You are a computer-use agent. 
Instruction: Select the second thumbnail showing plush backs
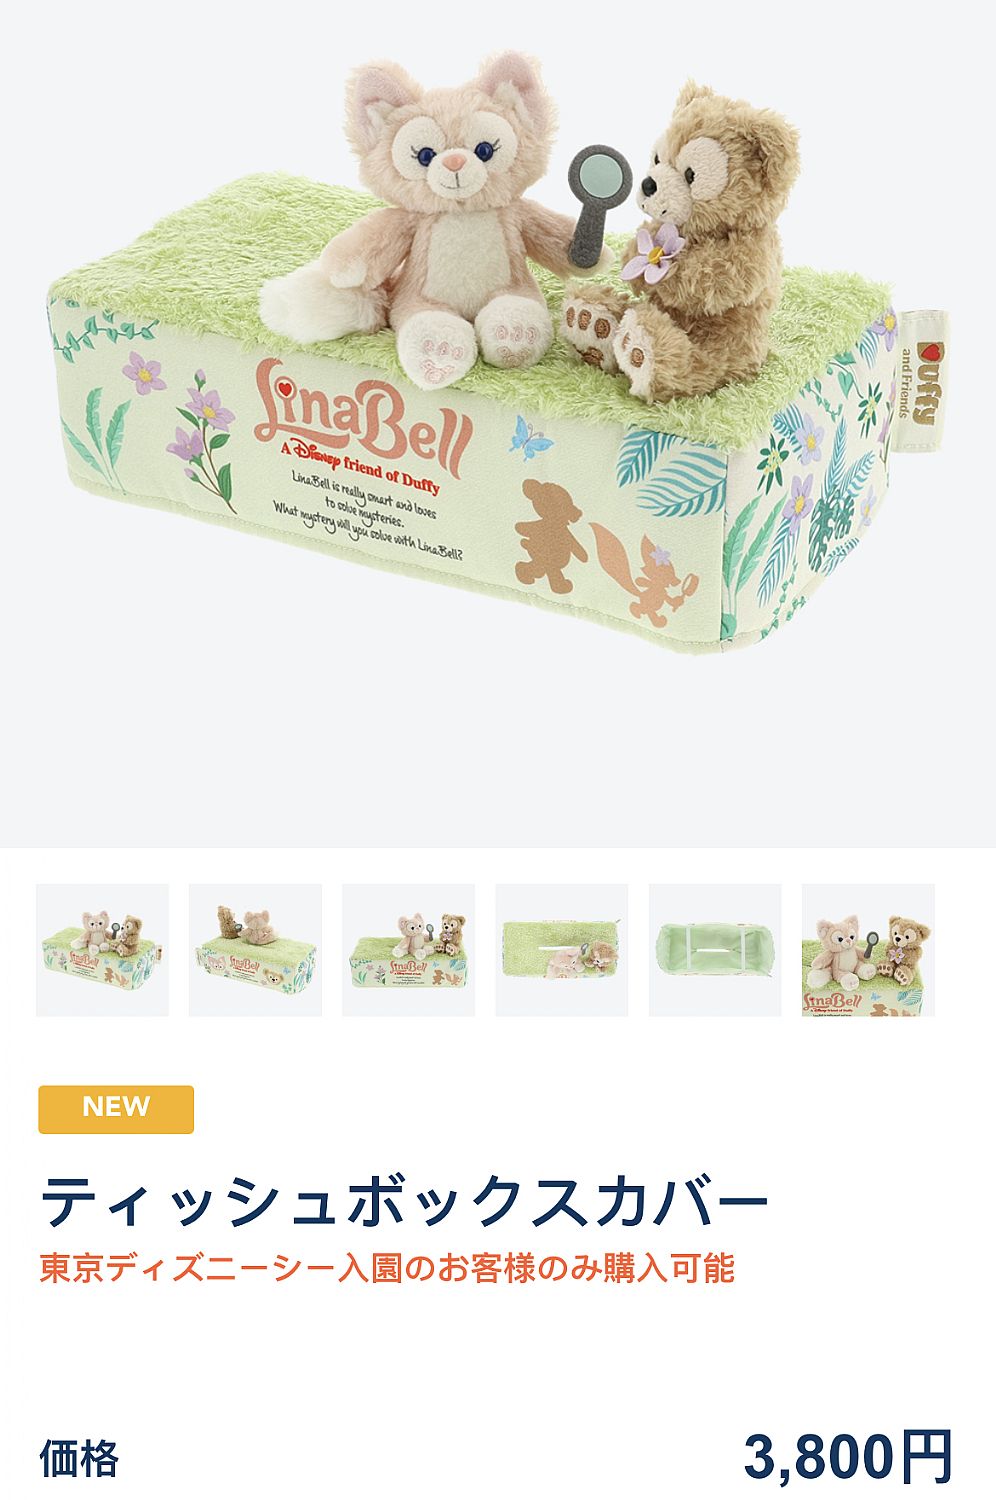(255, 950)
